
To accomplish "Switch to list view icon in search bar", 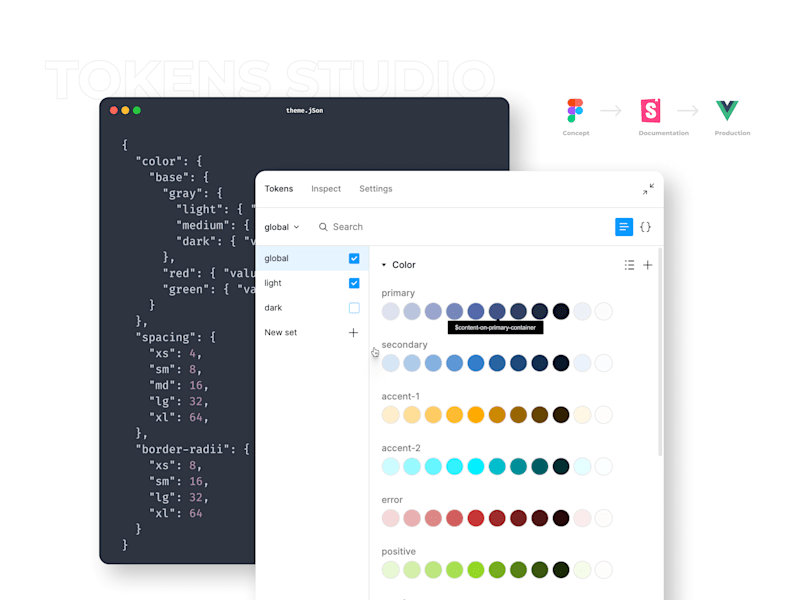I will (x=623, y=227).
